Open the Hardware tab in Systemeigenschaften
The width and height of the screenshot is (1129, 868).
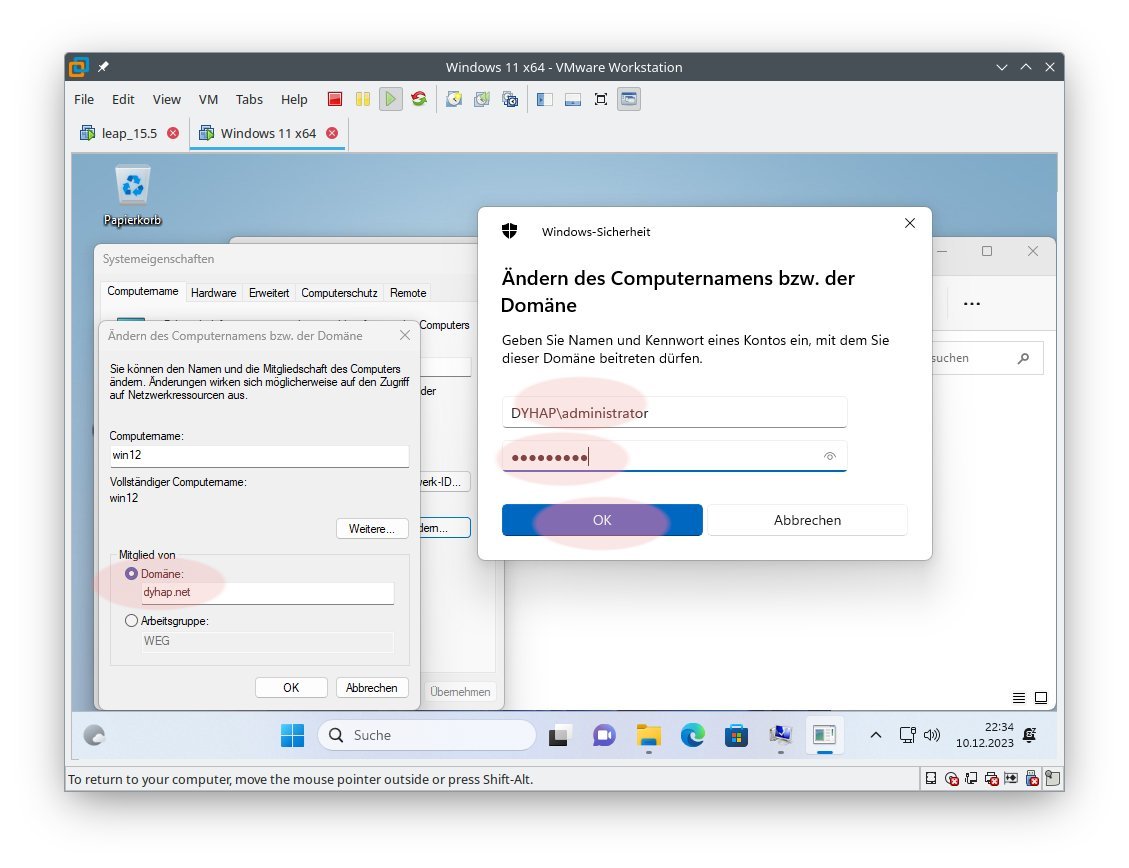[x=213, y=293]
